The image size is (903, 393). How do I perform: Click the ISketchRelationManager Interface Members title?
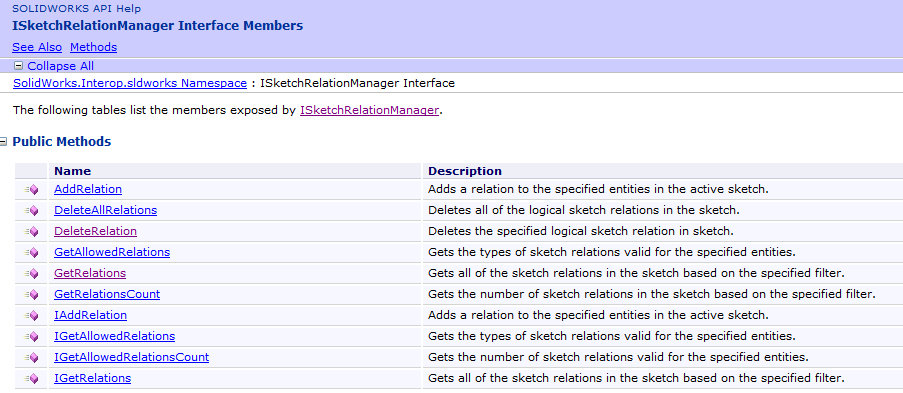[157, 26]
